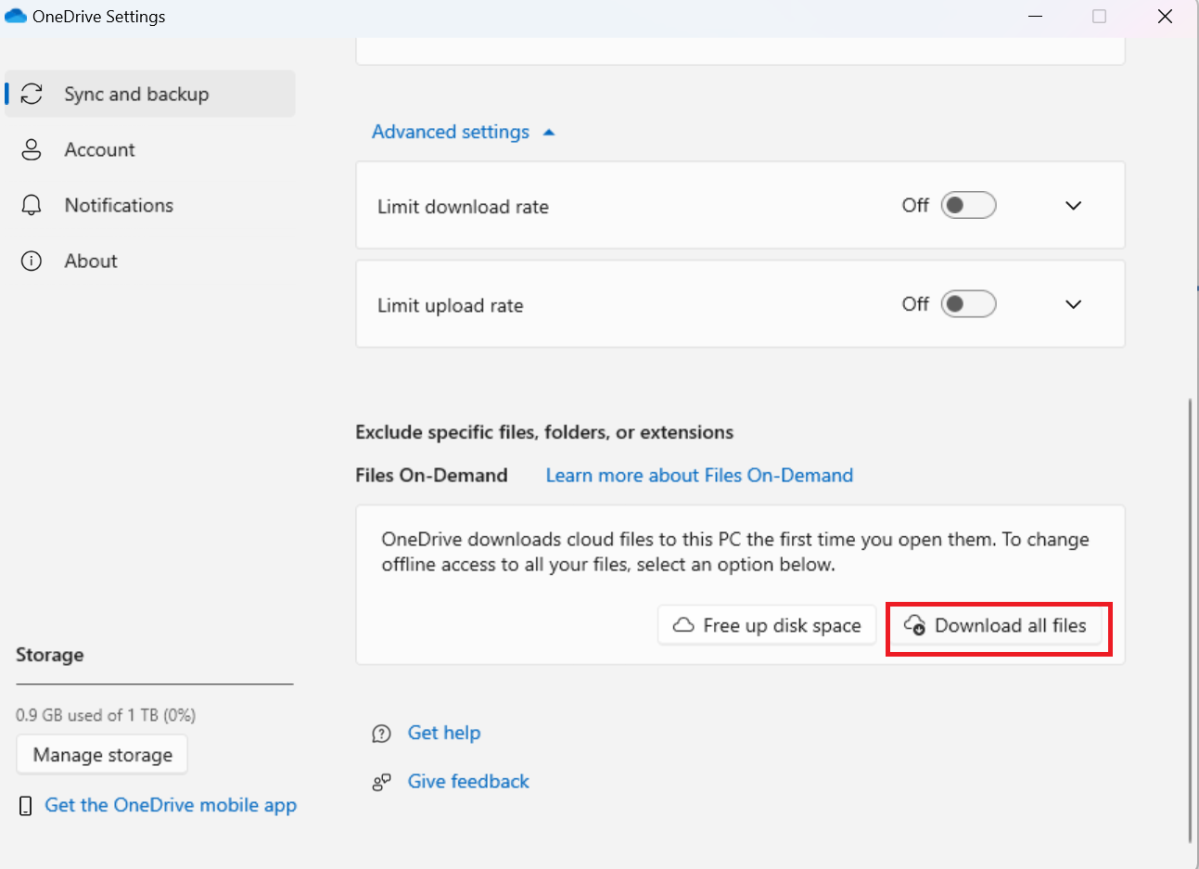Click Free up disk space button
The width and height of the screenshot is (1199, 869).
click(767, 625)
